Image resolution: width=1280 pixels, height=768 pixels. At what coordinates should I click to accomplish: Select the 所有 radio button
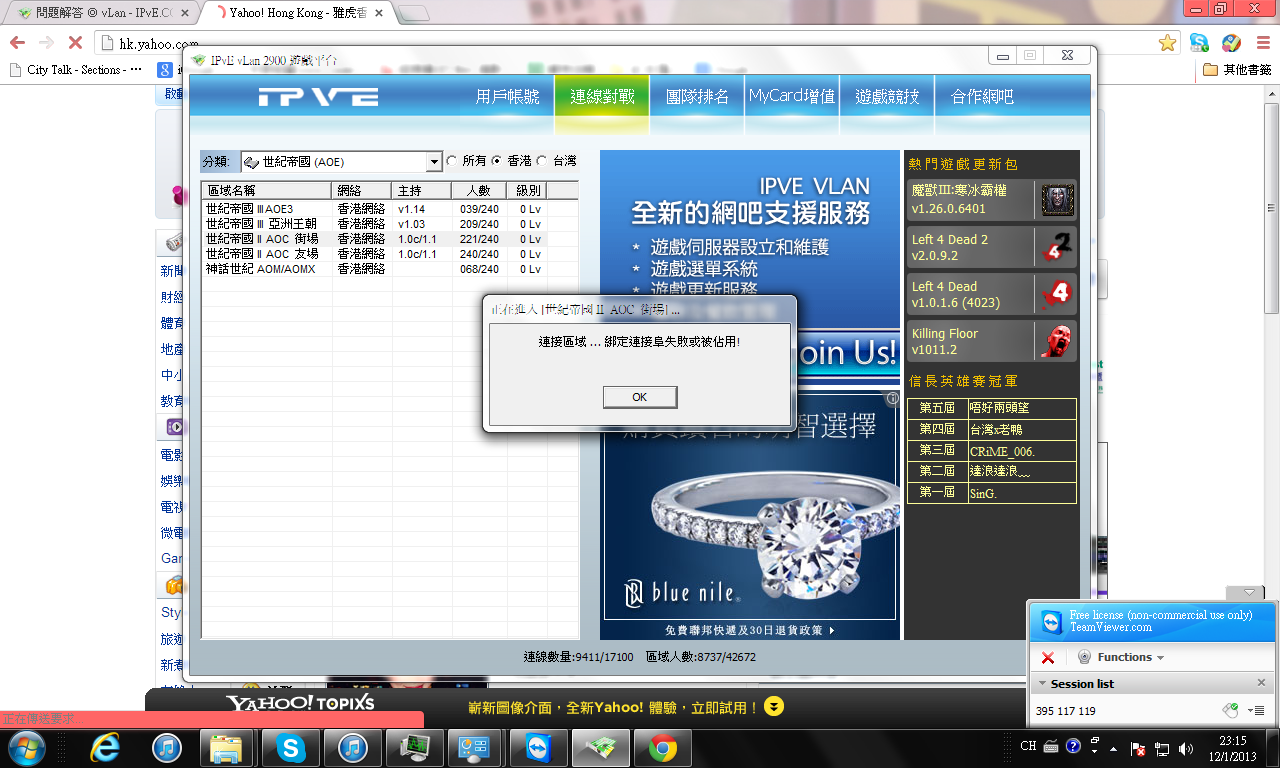[452, 161]
